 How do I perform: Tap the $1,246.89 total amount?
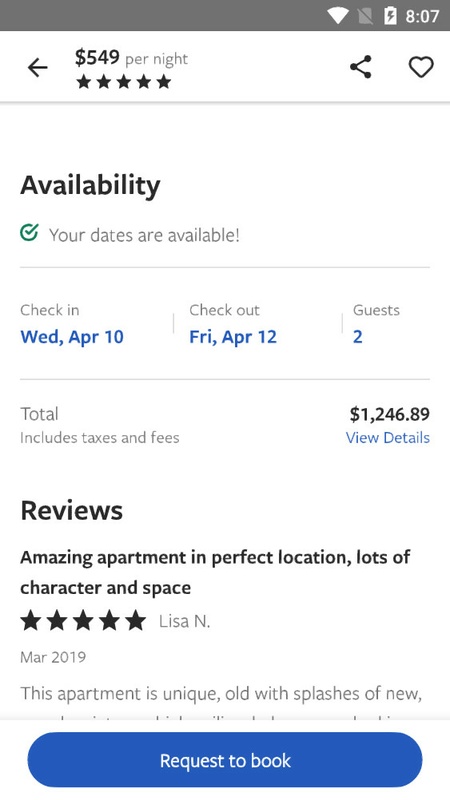coord(390,414)
